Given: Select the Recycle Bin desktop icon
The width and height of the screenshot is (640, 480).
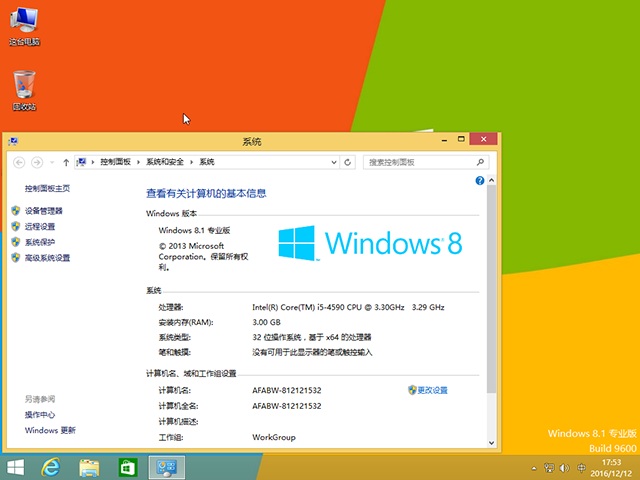Looking at the screenshot, I should point(24,90).
